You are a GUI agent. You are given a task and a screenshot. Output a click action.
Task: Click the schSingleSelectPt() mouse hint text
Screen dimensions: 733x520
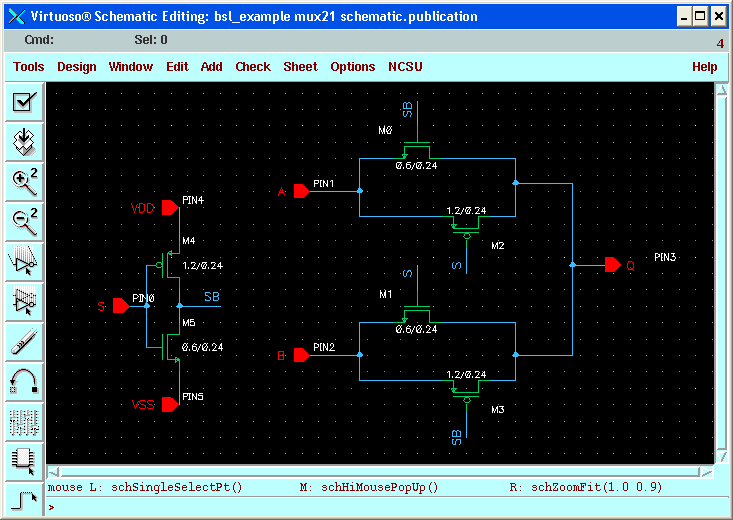[x=177, y=487]
